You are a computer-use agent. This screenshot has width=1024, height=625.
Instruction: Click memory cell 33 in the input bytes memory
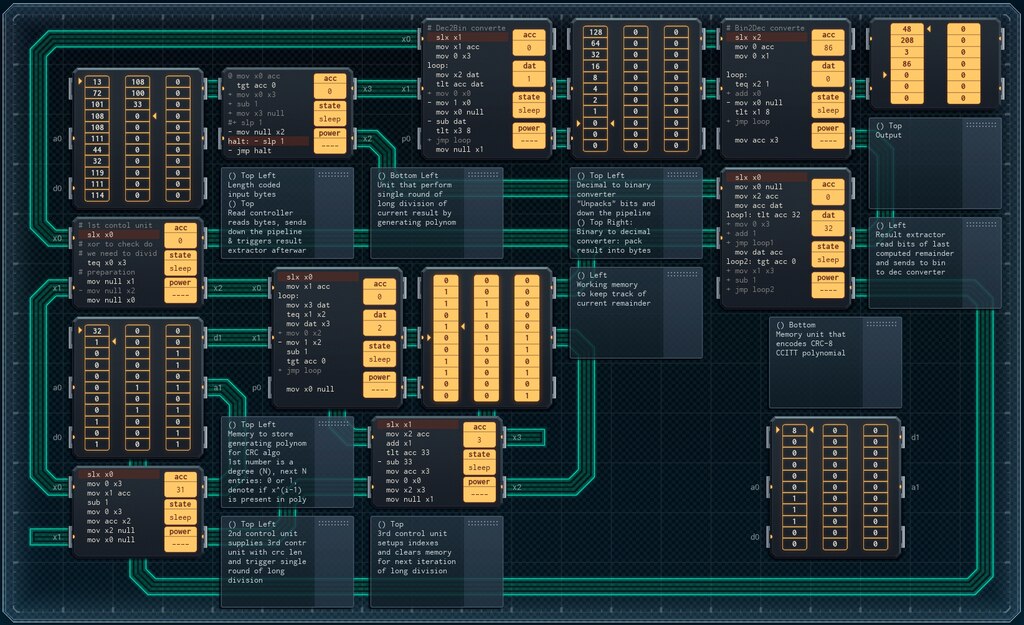pyautogui.click(x=137, y=104)
